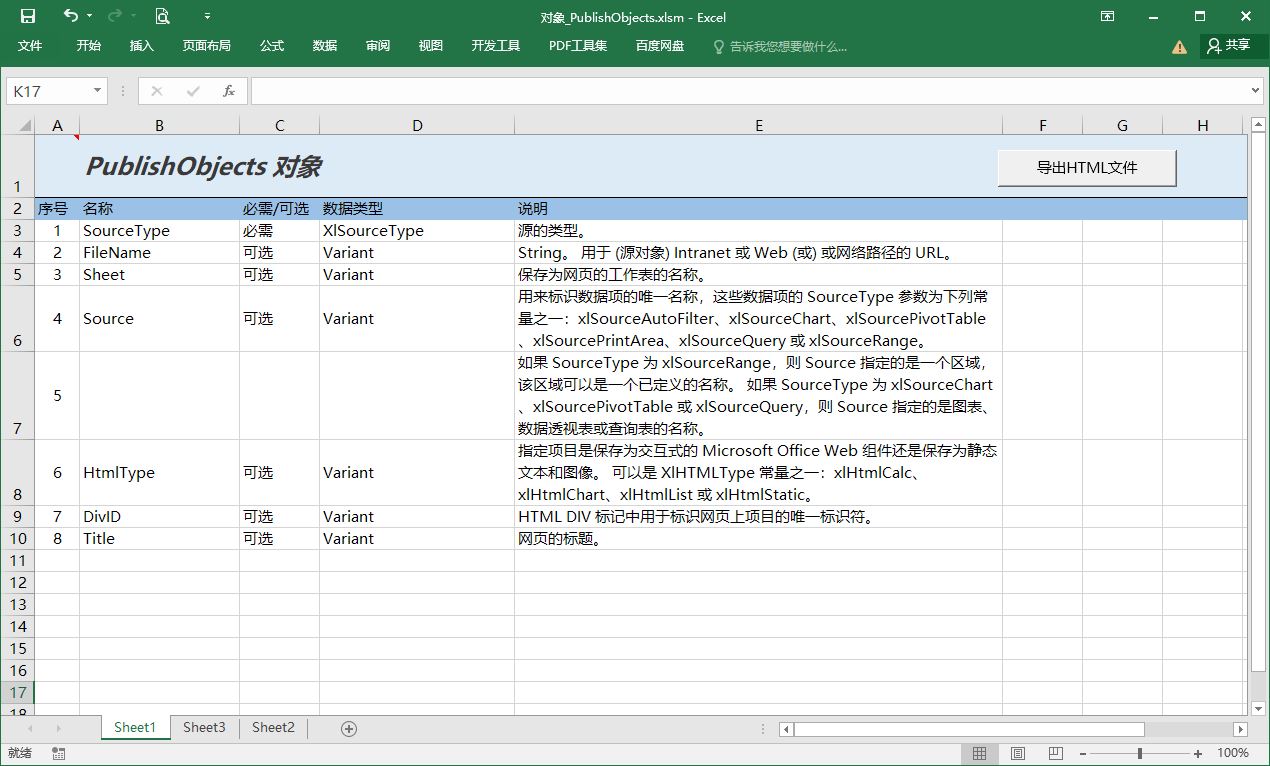Click the 导出HTML文件 button
1270x766 pixels.
pyautogui.click(x=1086, y=168)
